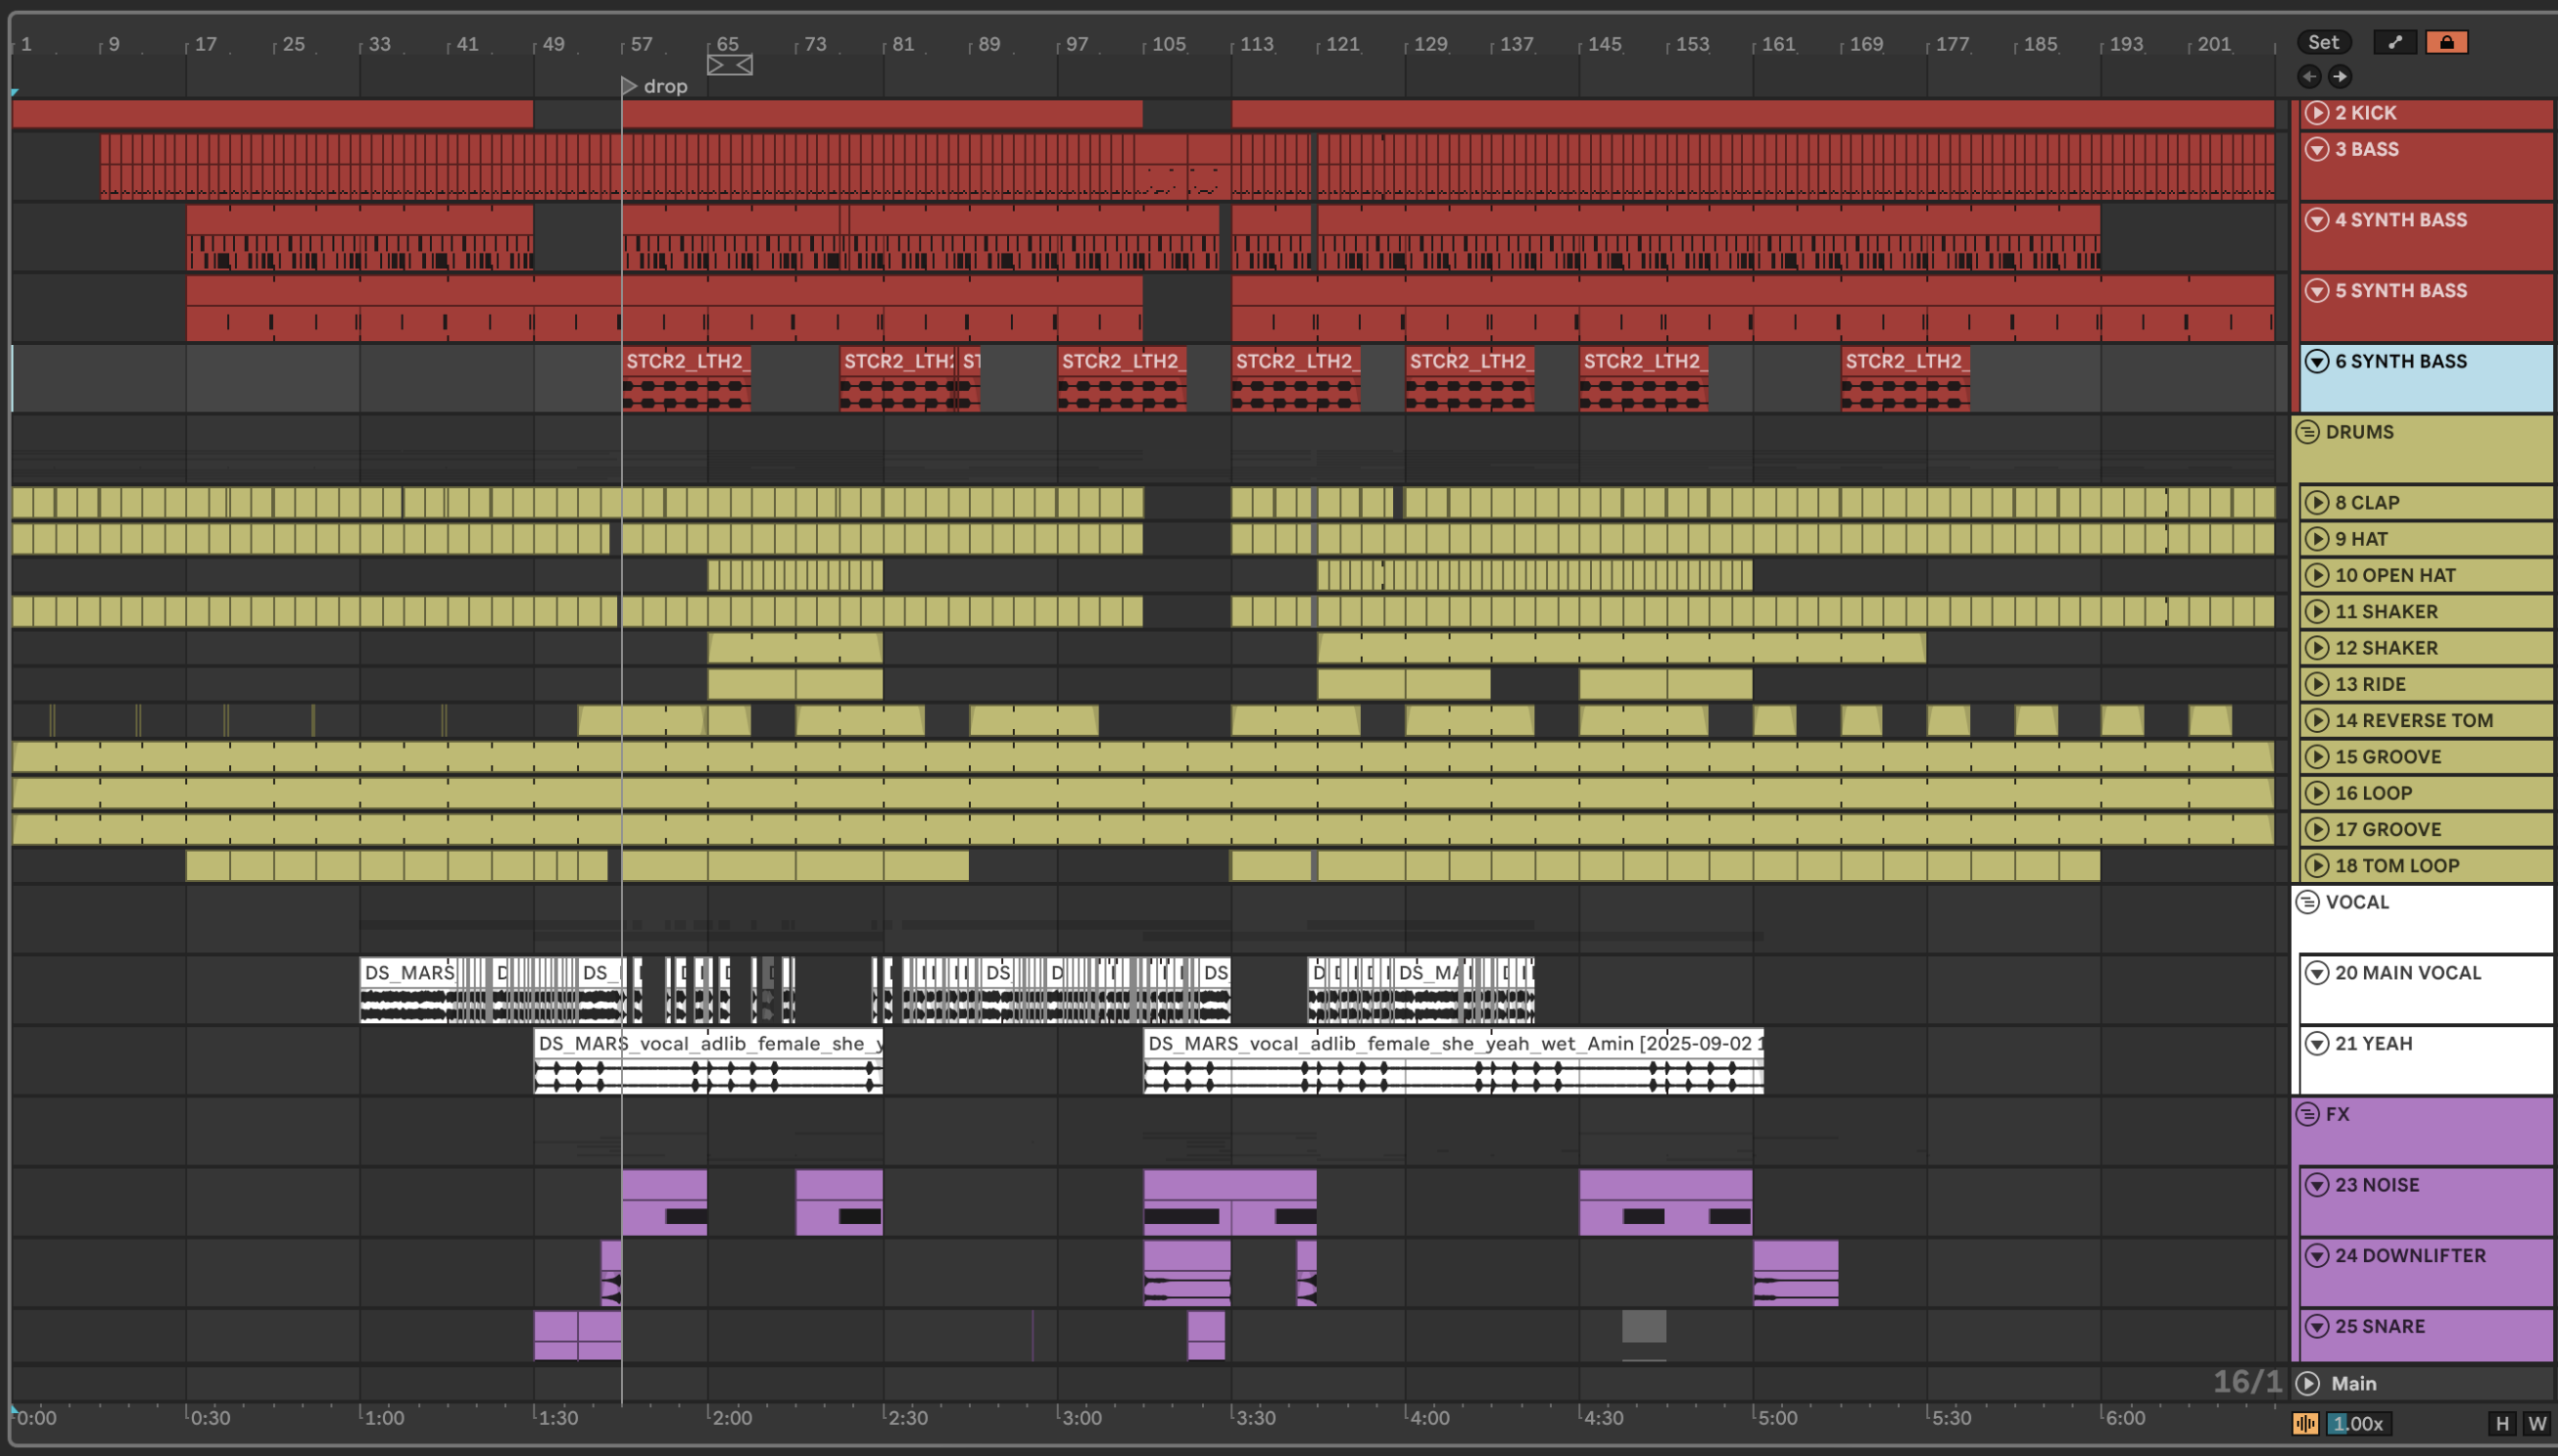Click 6:00 on the time ruler
Viewport: 2558px width, 1456px height.
coord(2124,1417)
